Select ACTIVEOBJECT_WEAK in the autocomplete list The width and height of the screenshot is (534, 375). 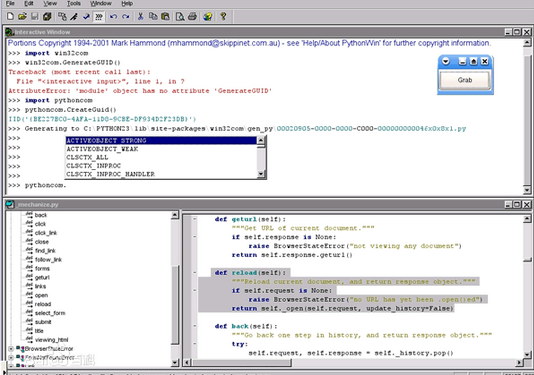[x=161, y=149]
